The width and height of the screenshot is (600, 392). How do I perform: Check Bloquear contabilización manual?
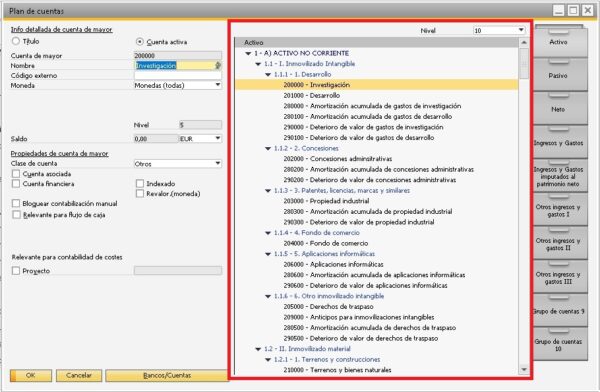pyautogui.click(x=16, y=203)
